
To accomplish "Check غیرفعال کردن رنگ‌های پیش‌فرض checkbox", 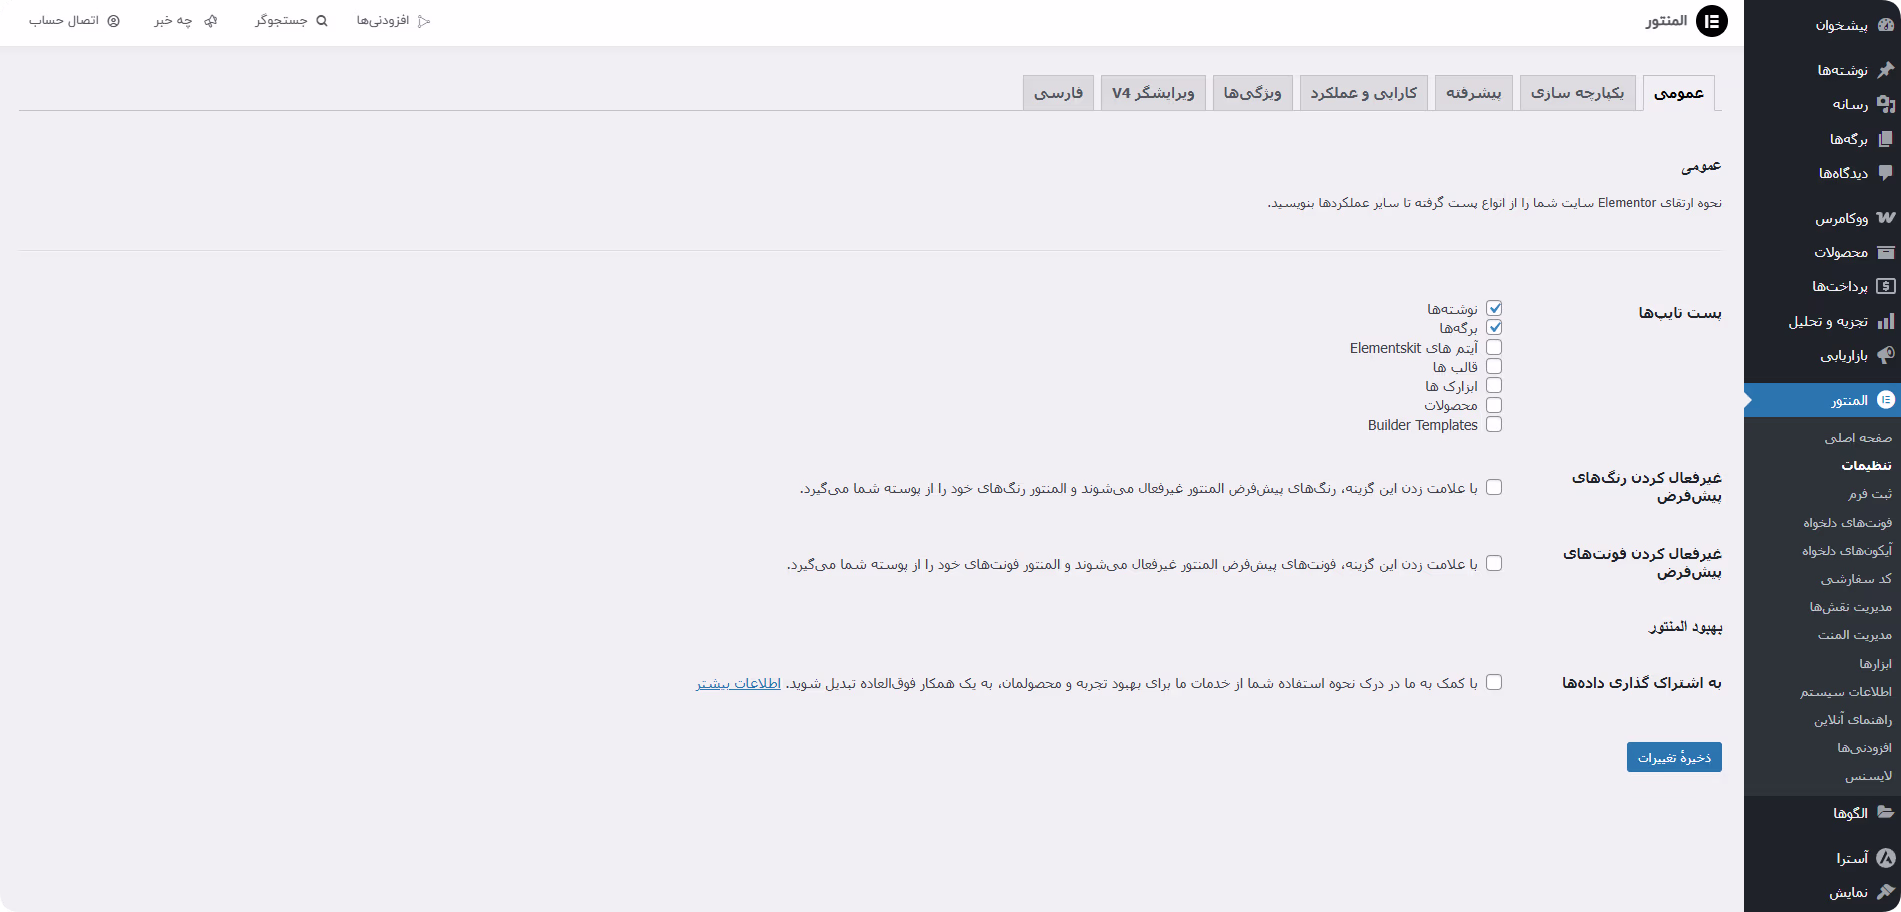I will [1494, 488].
